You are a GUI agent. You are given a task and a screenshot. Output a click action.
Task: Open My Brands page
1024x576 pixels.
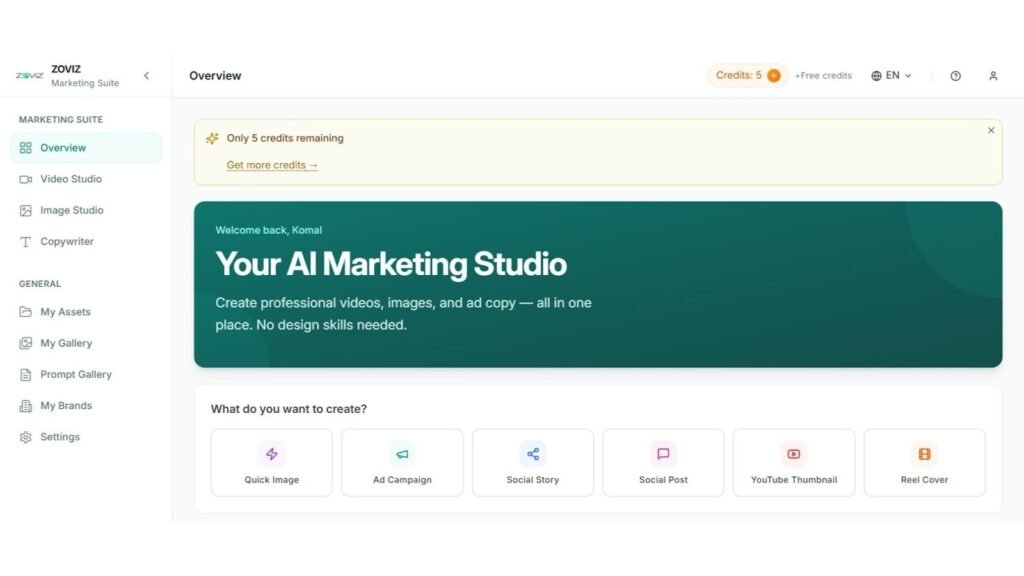point(86,406)
